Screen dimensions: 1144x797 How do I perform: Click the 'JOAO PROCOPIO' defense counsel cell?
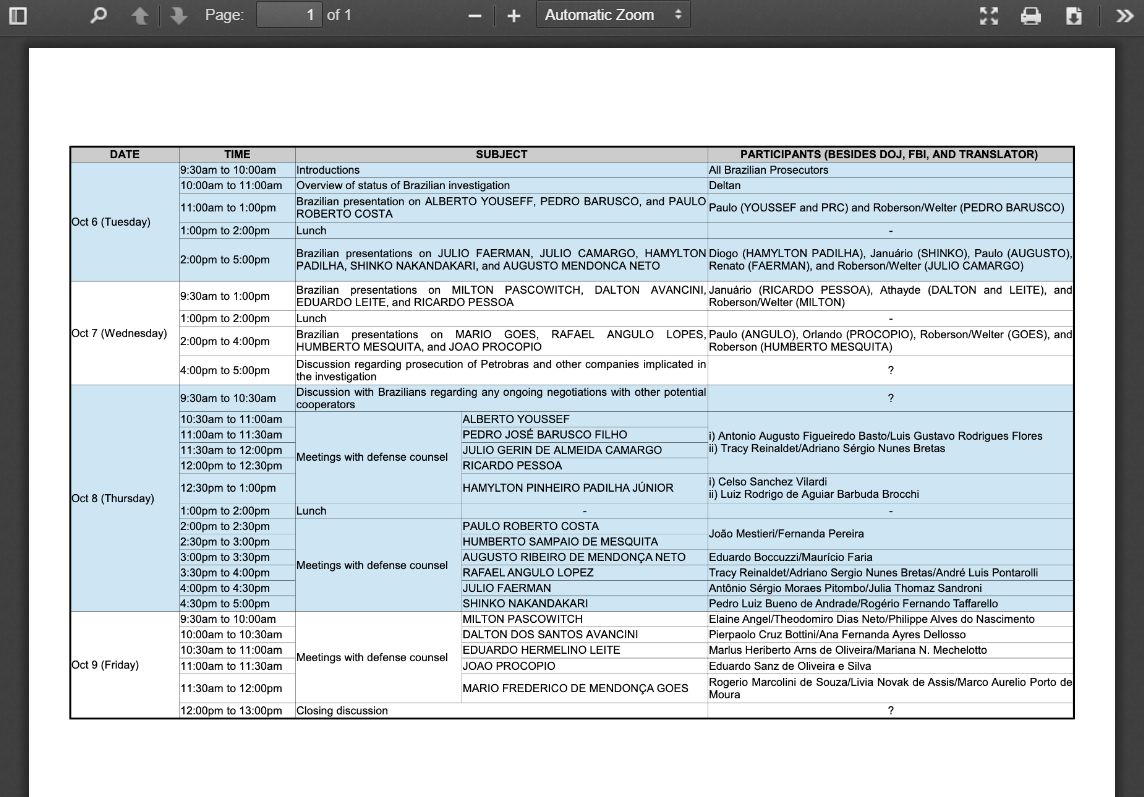[584, 666]
